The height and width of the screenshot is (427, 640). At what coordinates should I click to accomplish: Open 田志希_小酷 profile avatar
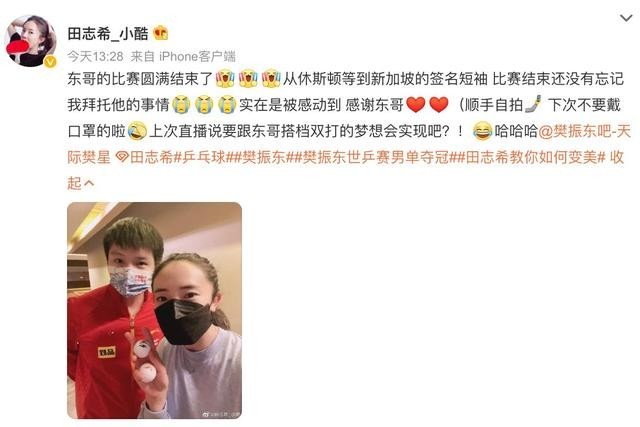pyautogui.click(x=31, y=40)
